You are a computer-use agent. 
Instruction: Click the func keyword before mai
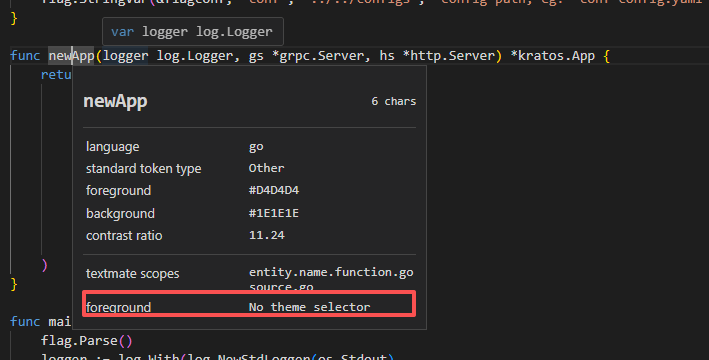[x=25, y=322]
